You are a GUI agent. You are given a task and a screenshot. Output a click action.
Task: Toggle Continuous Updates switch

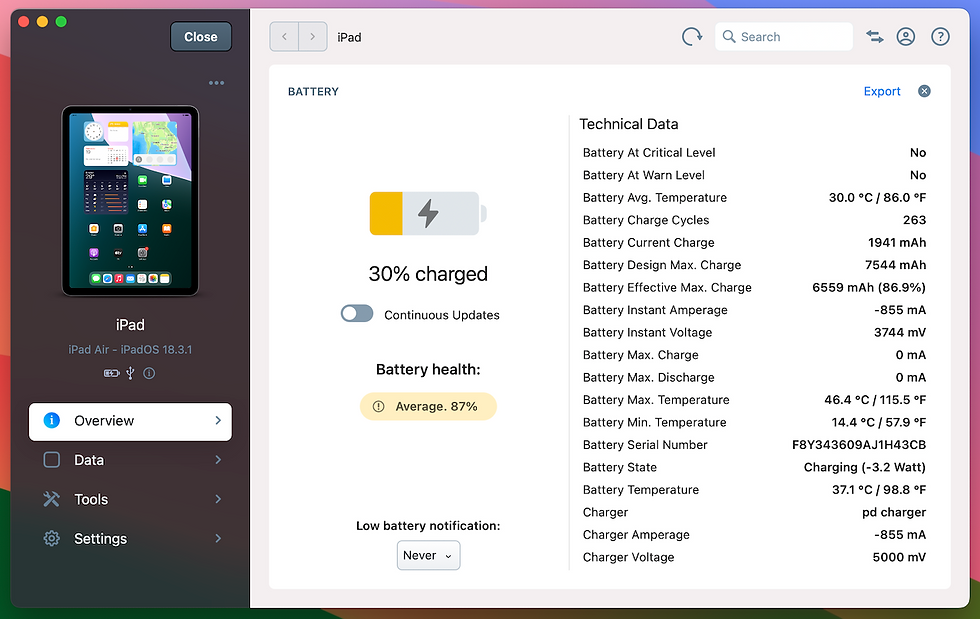(x=357, y=313)
